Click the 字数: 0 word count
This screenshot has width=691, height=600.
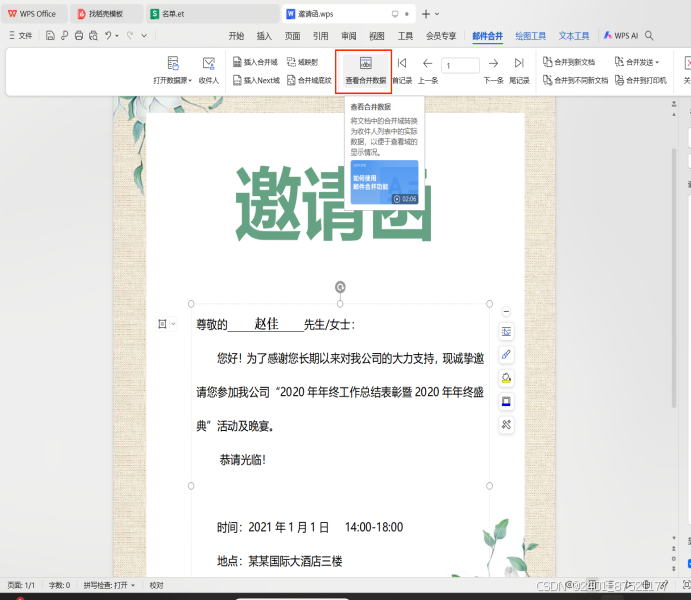tap(59, 585)
